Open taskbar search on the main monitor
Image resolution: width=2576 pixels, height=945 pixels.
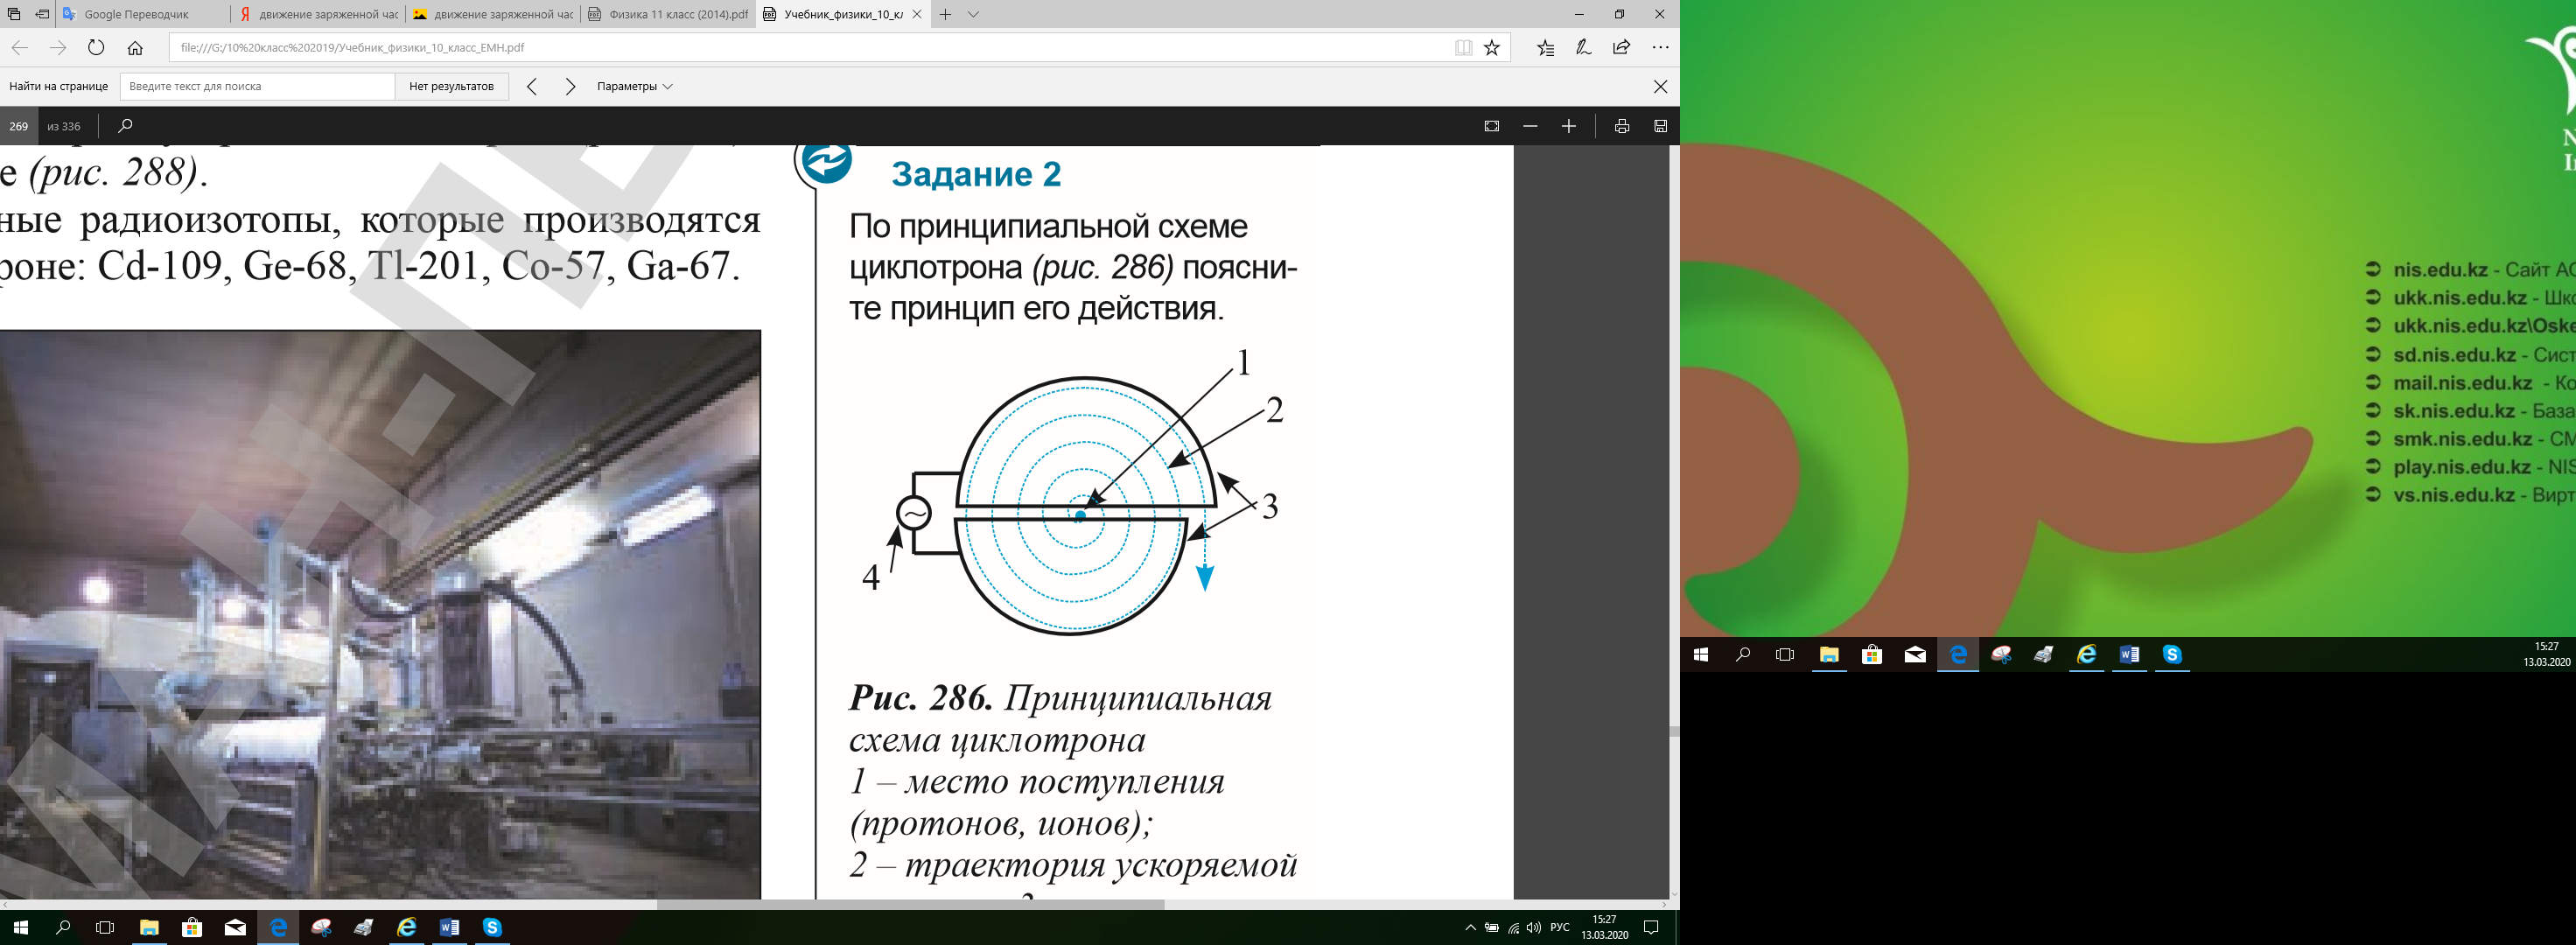pos(63,928)
